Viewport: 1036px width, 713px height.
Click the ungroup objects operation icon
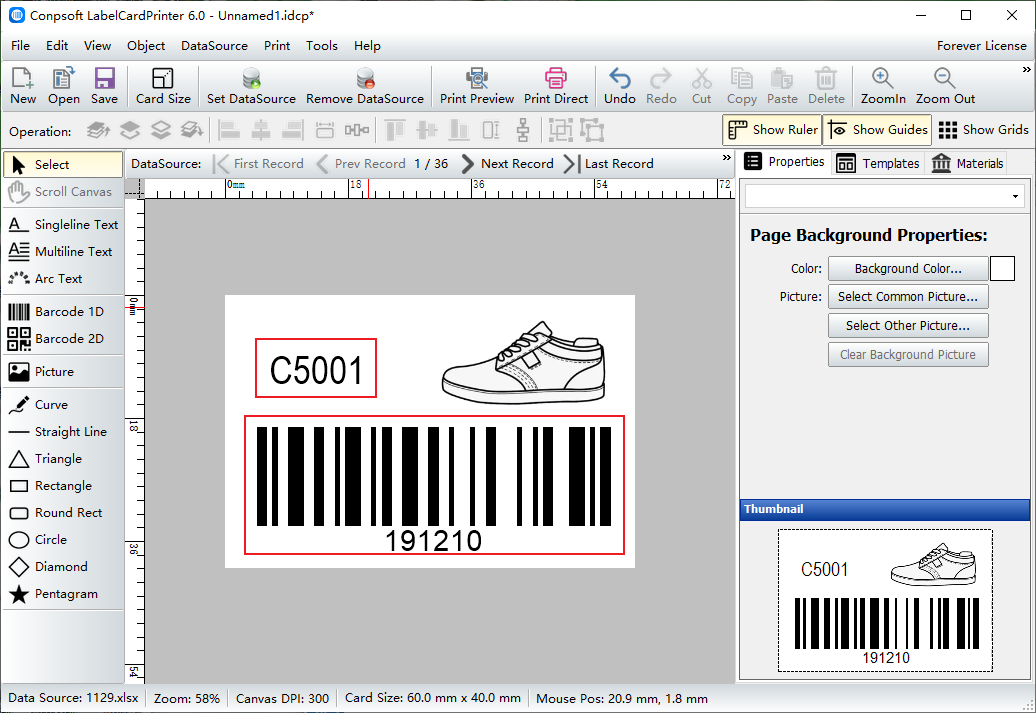(x=593, y=130)
